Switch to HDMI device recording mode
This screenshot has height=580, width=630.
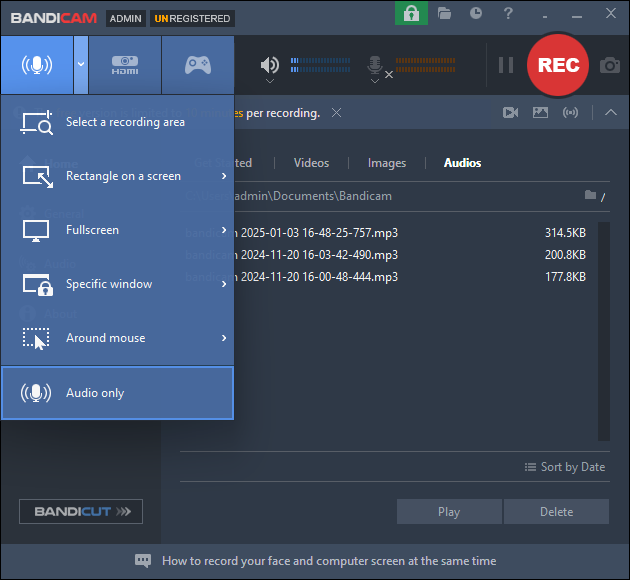[125, 65]
